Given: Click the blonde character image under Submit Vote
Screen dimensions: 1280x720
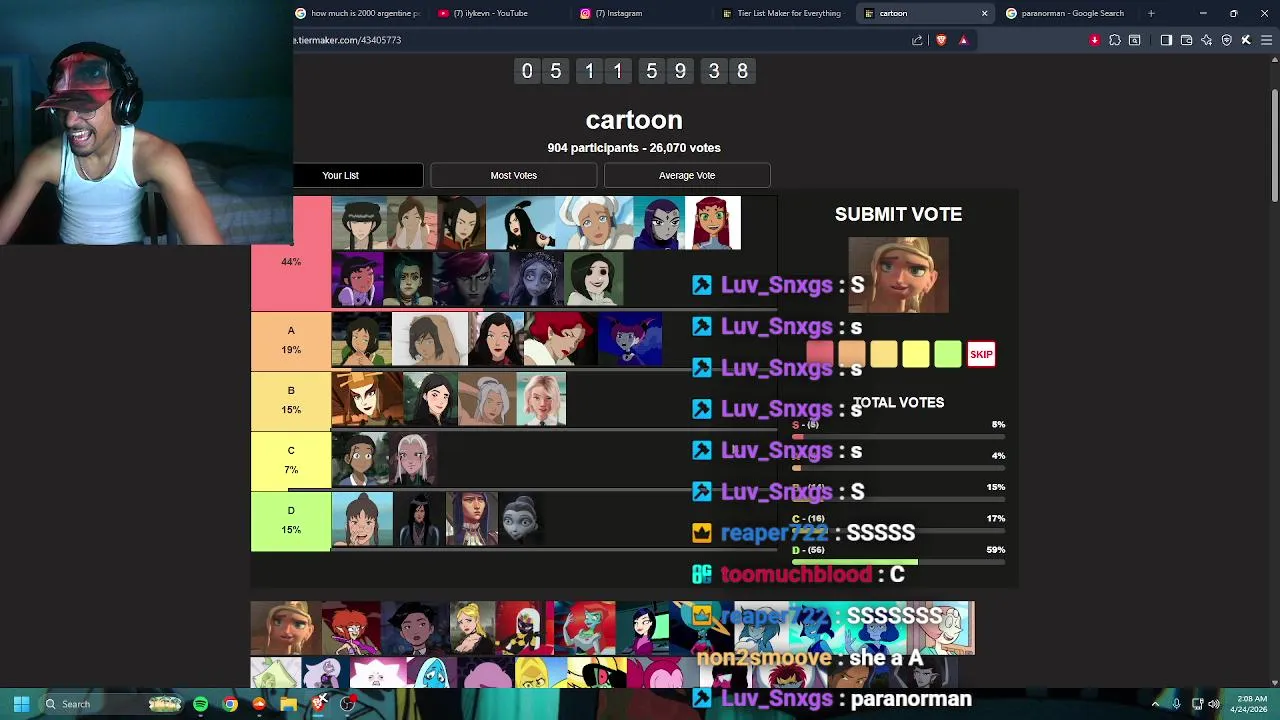Looking at the screenshot, I should [898, 275].
